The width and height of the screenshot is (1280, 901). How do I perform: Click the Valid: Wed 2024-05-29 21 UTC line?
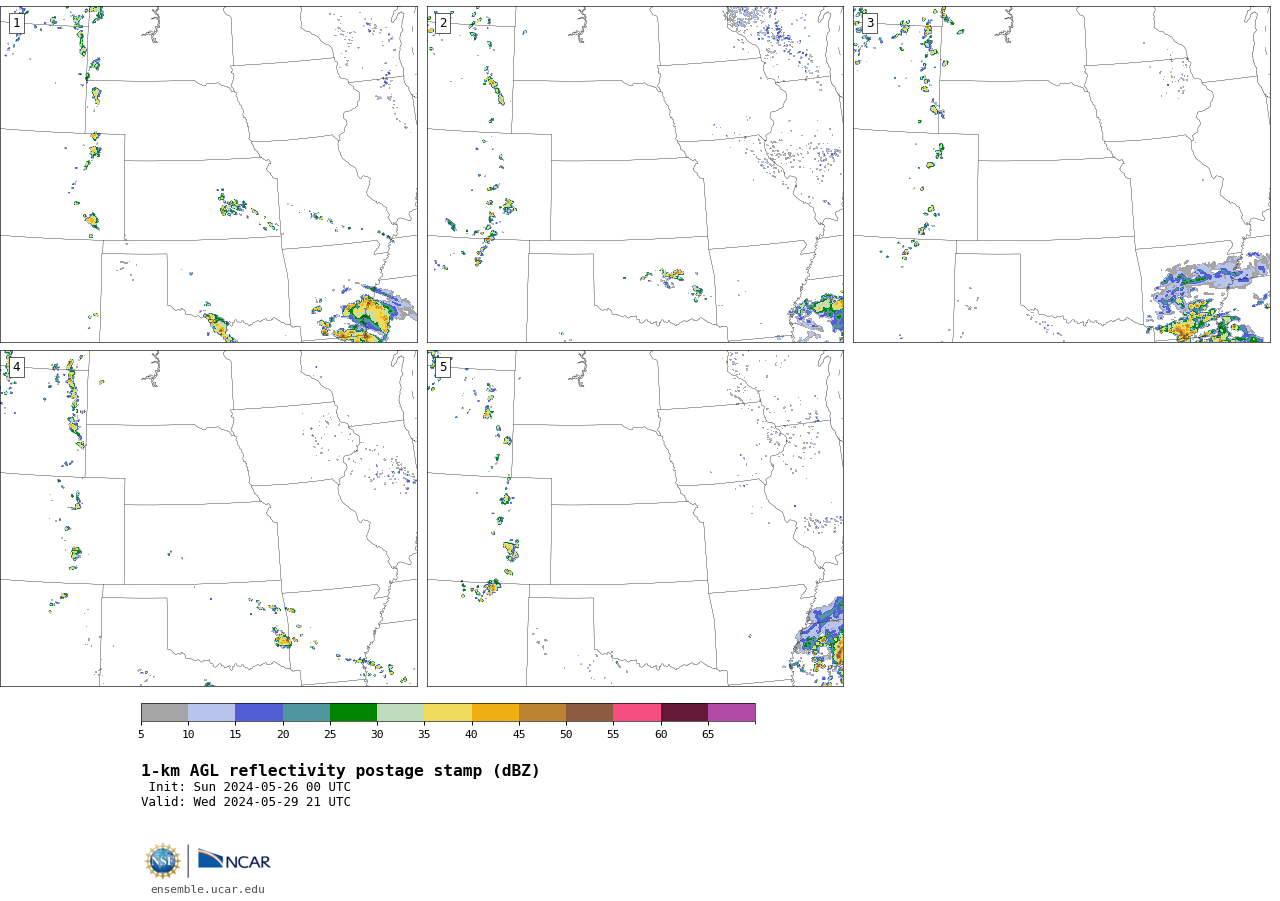click(246, 802)
